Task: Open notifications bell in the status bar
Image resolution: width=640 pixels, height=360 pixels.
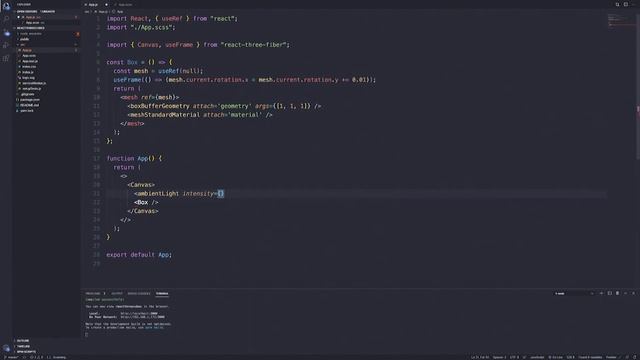Action: [635, 357]
